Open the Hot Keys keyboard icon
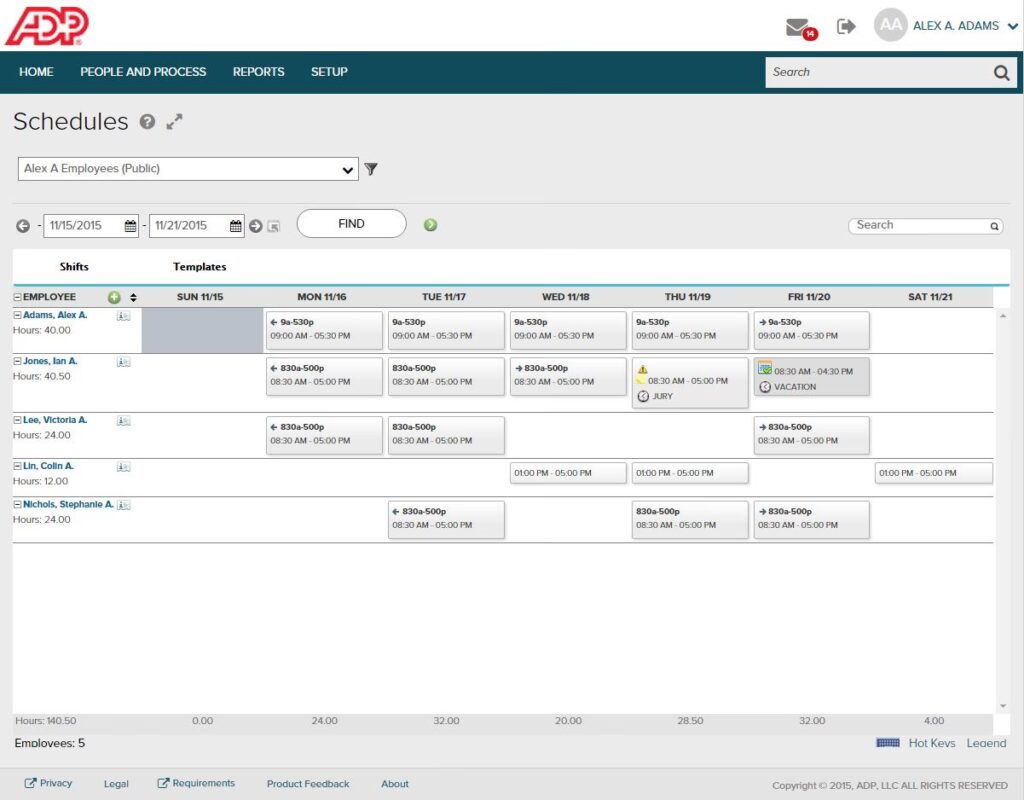This screenshot has height=800, width=1024. (x=888, y=743)
